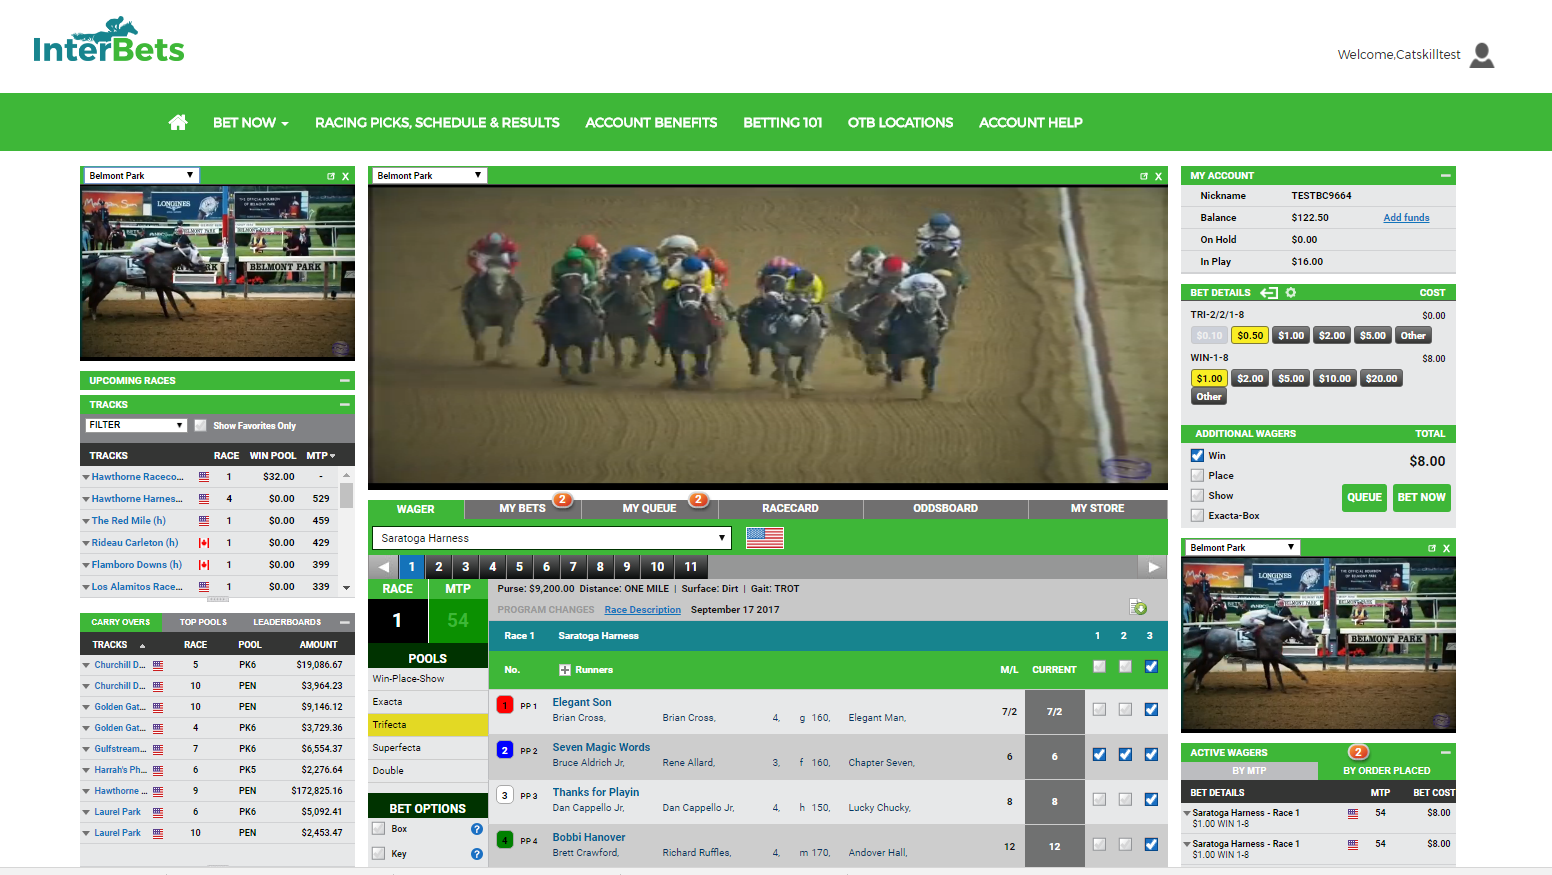
Task: Open lower-right video track dropdown
Action: pos(1242,547)
